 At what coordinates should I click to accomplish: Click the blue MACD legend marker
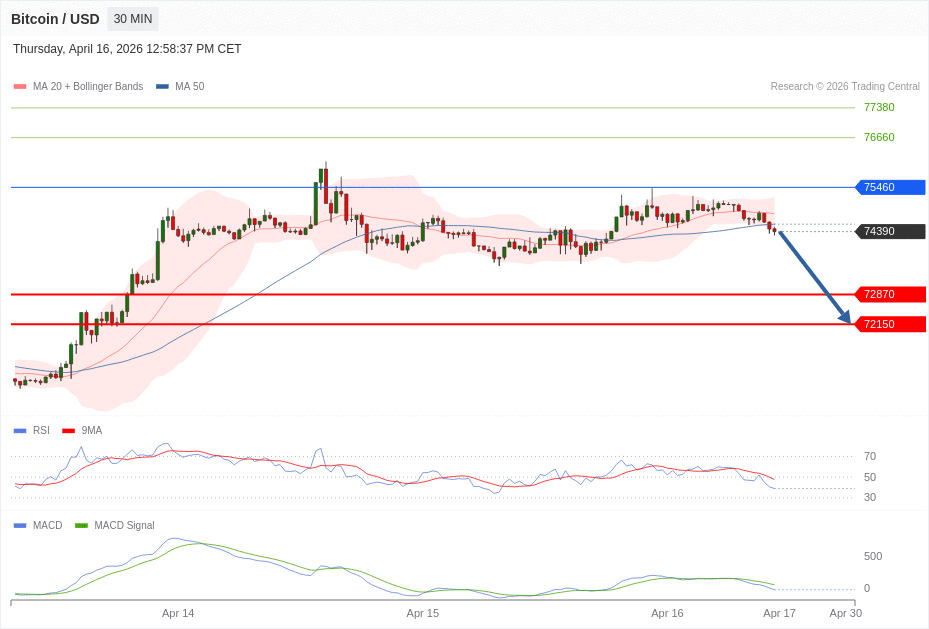[x=20, y=525]
